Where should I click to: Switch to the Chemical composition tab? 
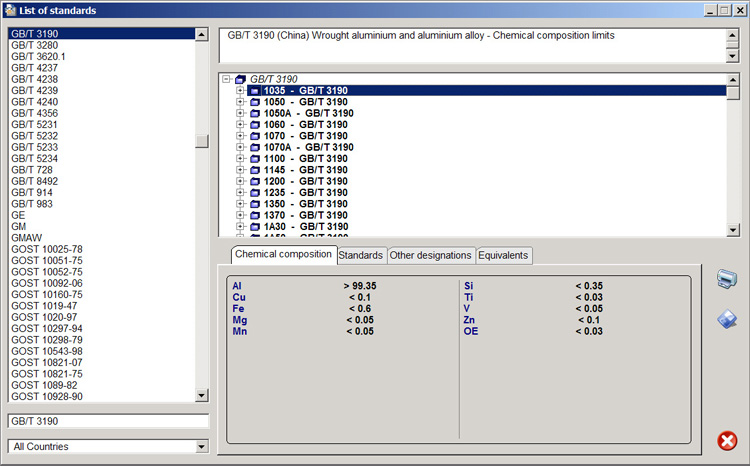pyautogui.click(x=283, y=254)
